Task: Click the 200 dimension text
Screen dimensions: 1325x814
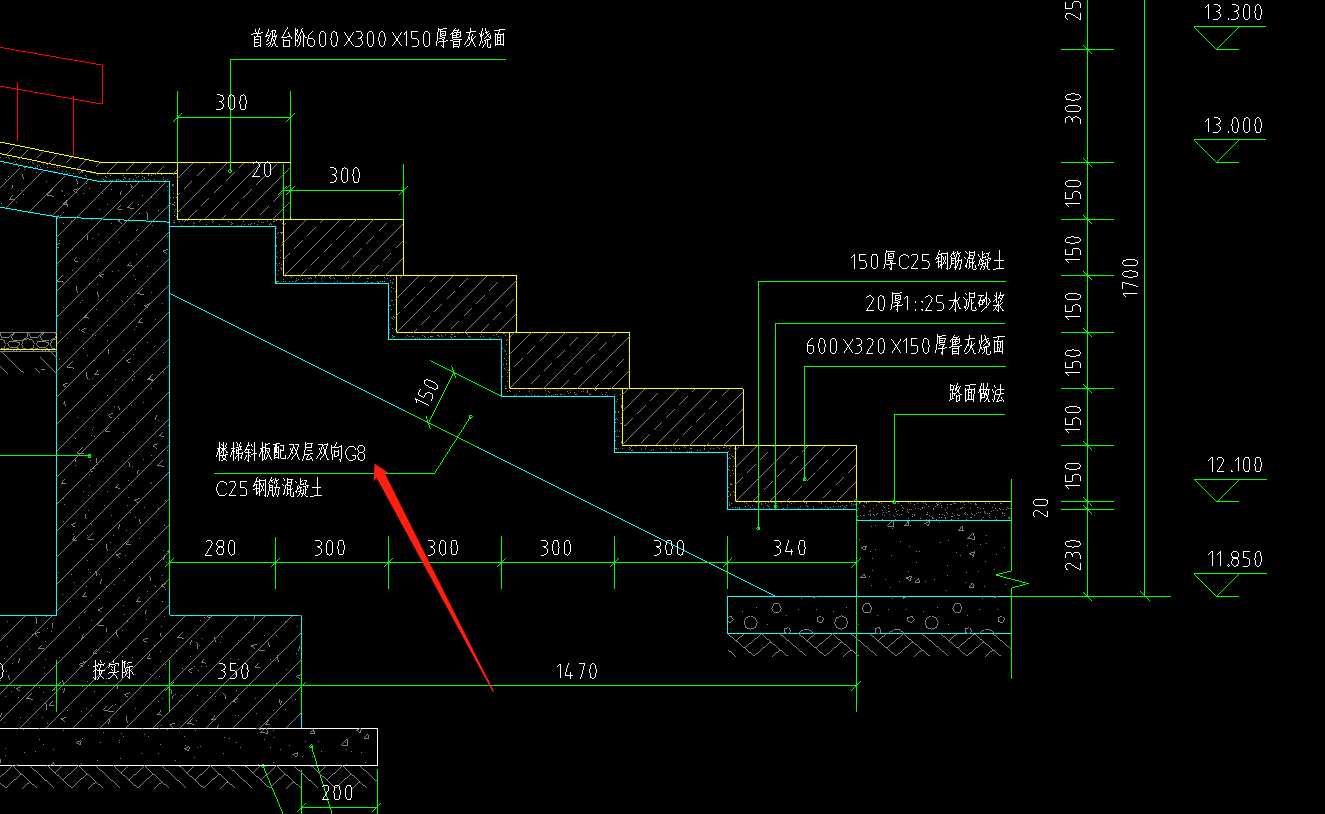Action: (338, 794)
